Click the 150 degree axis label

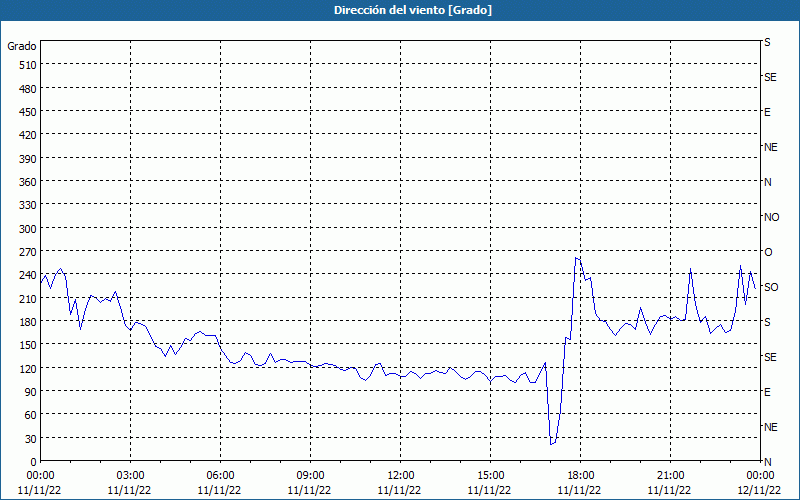[x=28, y=345]
